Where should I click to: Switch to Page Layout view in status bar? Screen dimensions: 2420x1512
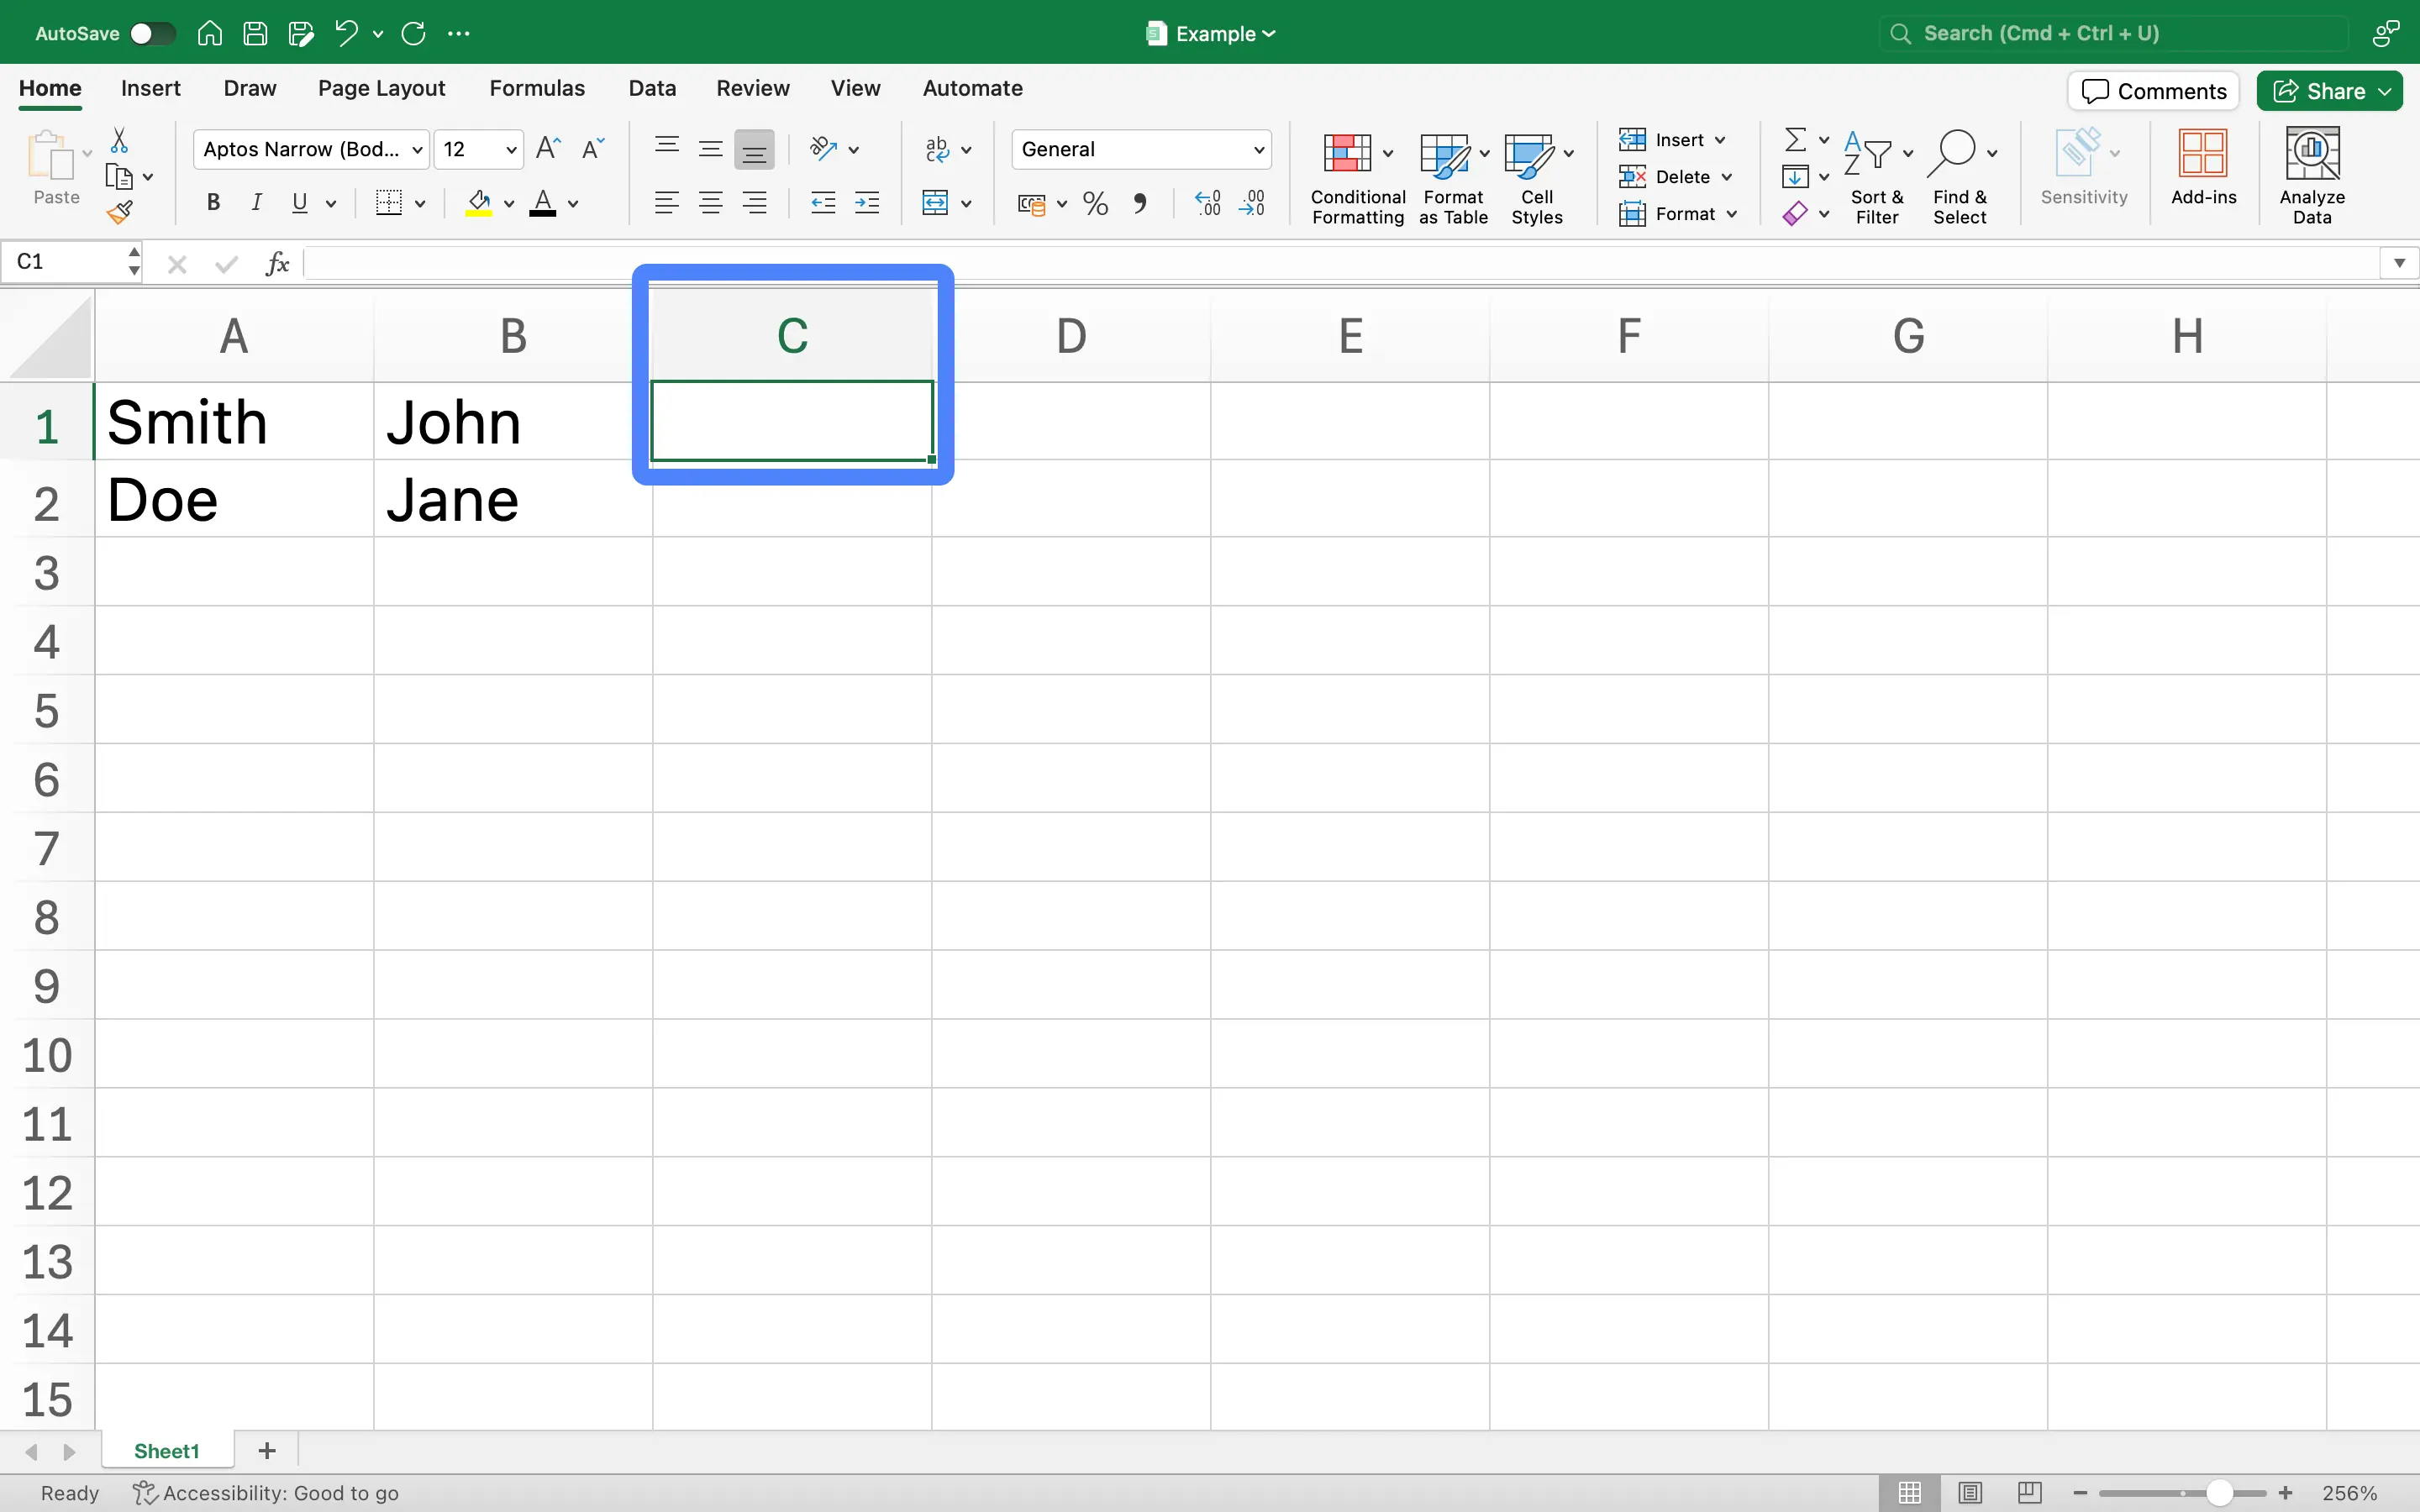[x=1969, y=1492]
